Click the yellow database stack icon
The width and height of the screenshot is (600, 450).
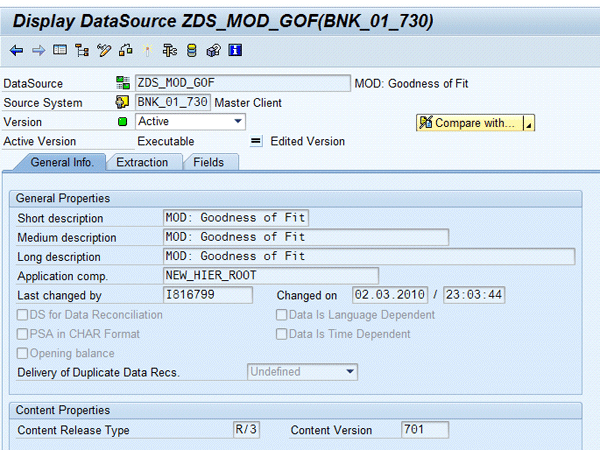pyautogui.click(x=192, y=50)
